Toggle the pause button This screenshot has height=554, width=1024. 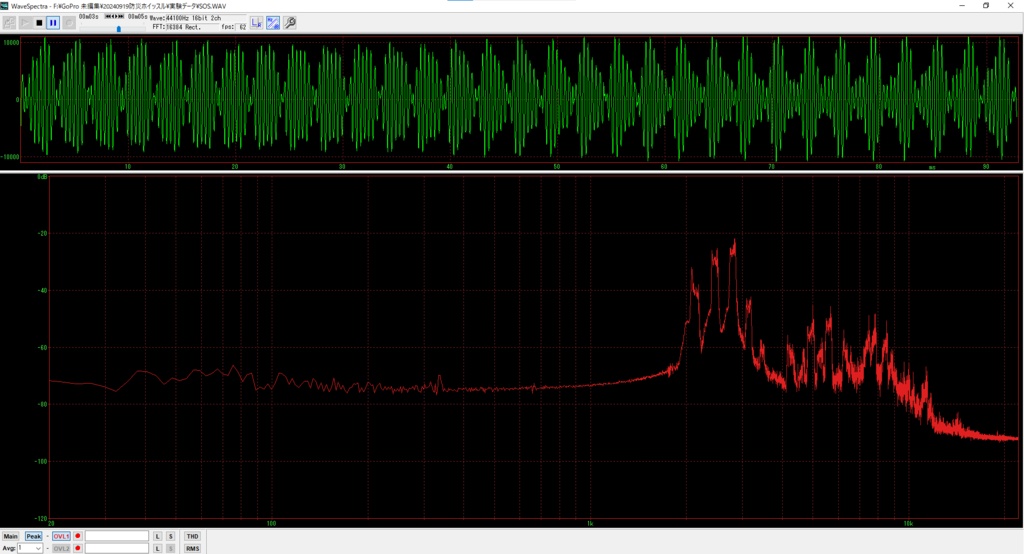53,23
